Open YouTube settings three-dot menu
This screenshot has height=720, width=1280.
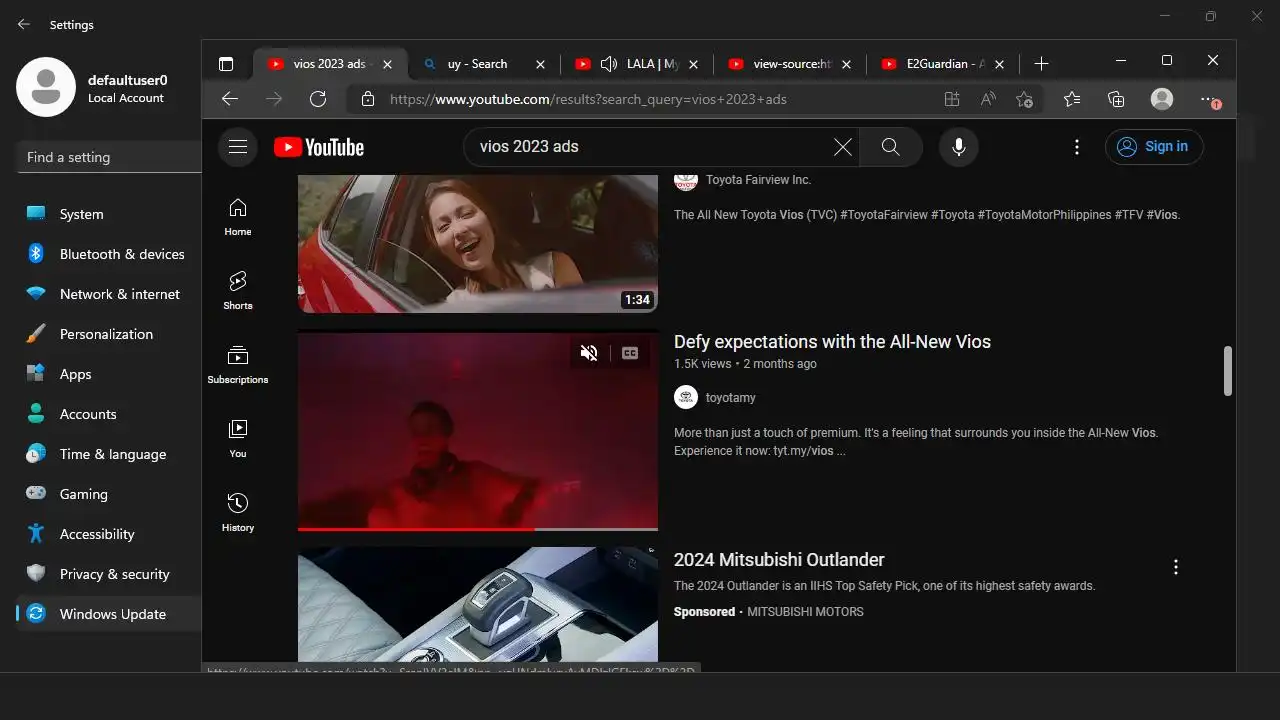[1077, 147]
